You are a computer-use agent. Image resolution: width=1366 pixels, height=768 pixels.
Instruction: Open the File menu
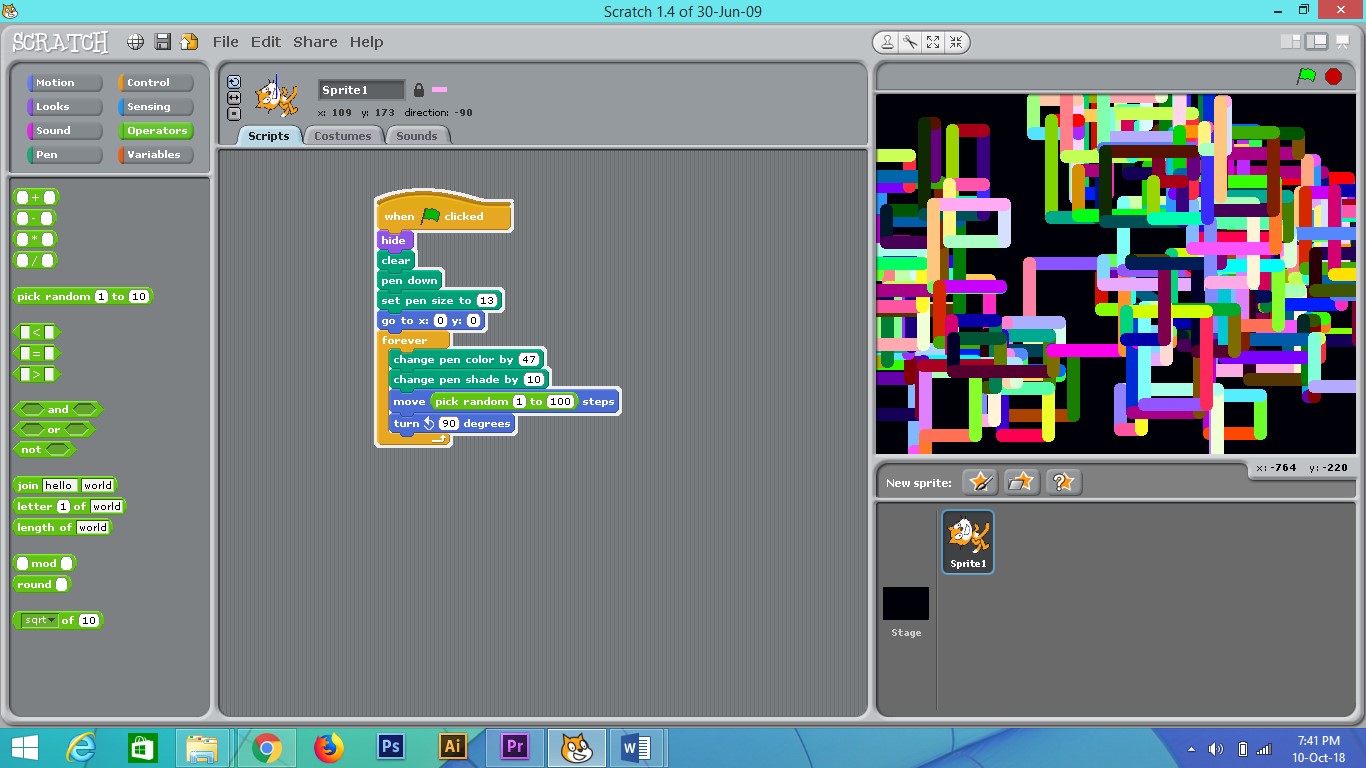point(226,42)
